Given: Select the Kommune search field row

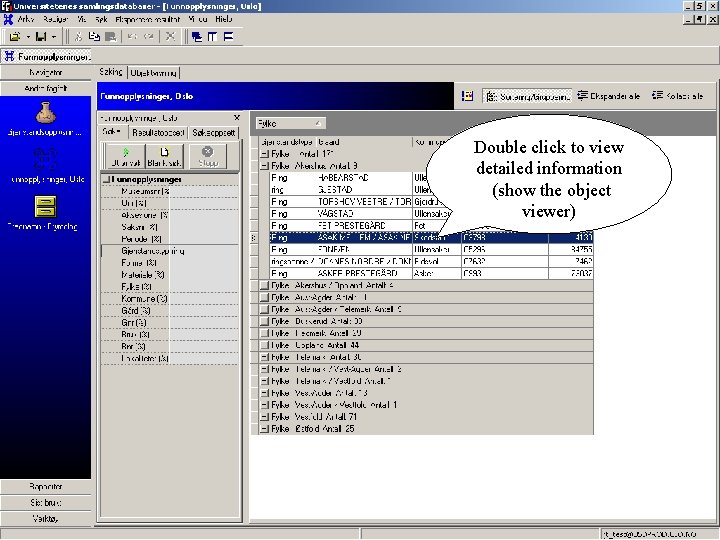Looking at the screenshot, I should (x=169, y=299).
